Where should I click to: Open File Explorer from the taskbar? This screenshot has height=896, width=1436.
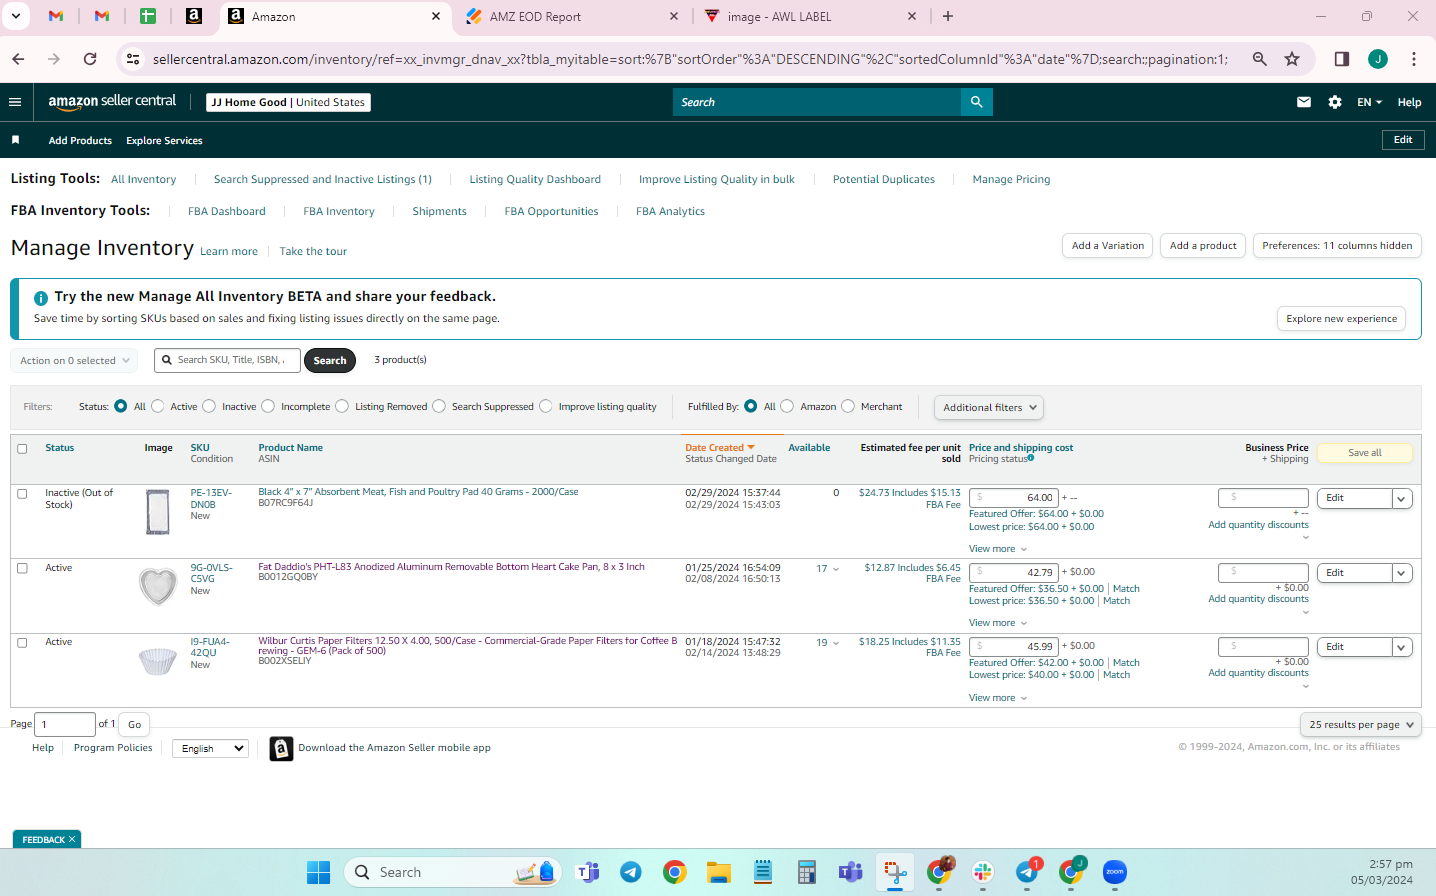click(x=719, y=873)
